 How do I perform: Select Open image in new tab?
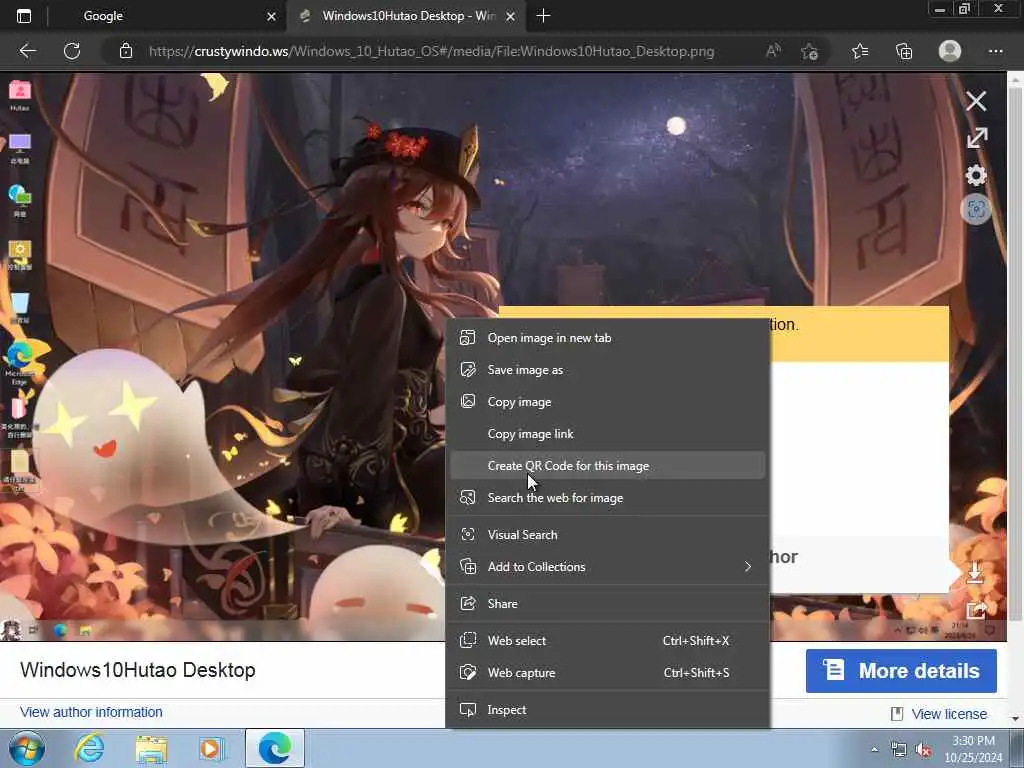click(607, 338)
